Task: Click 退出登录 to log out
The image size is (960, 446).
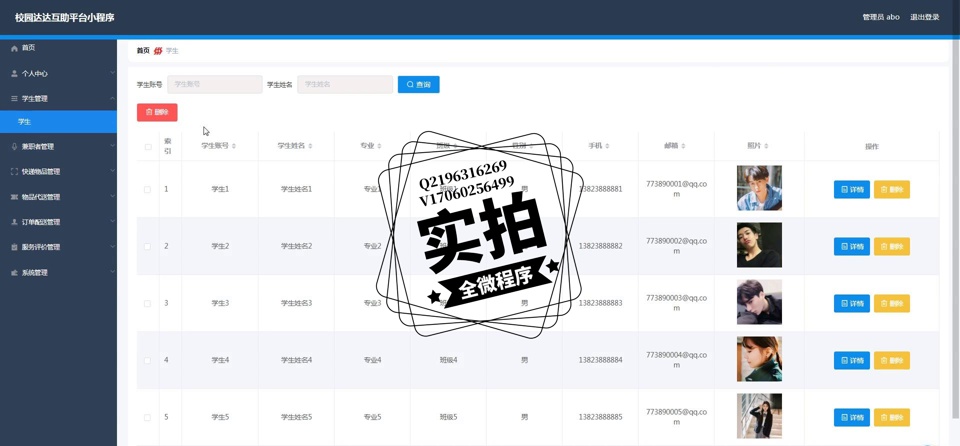Action: (924, 17)
